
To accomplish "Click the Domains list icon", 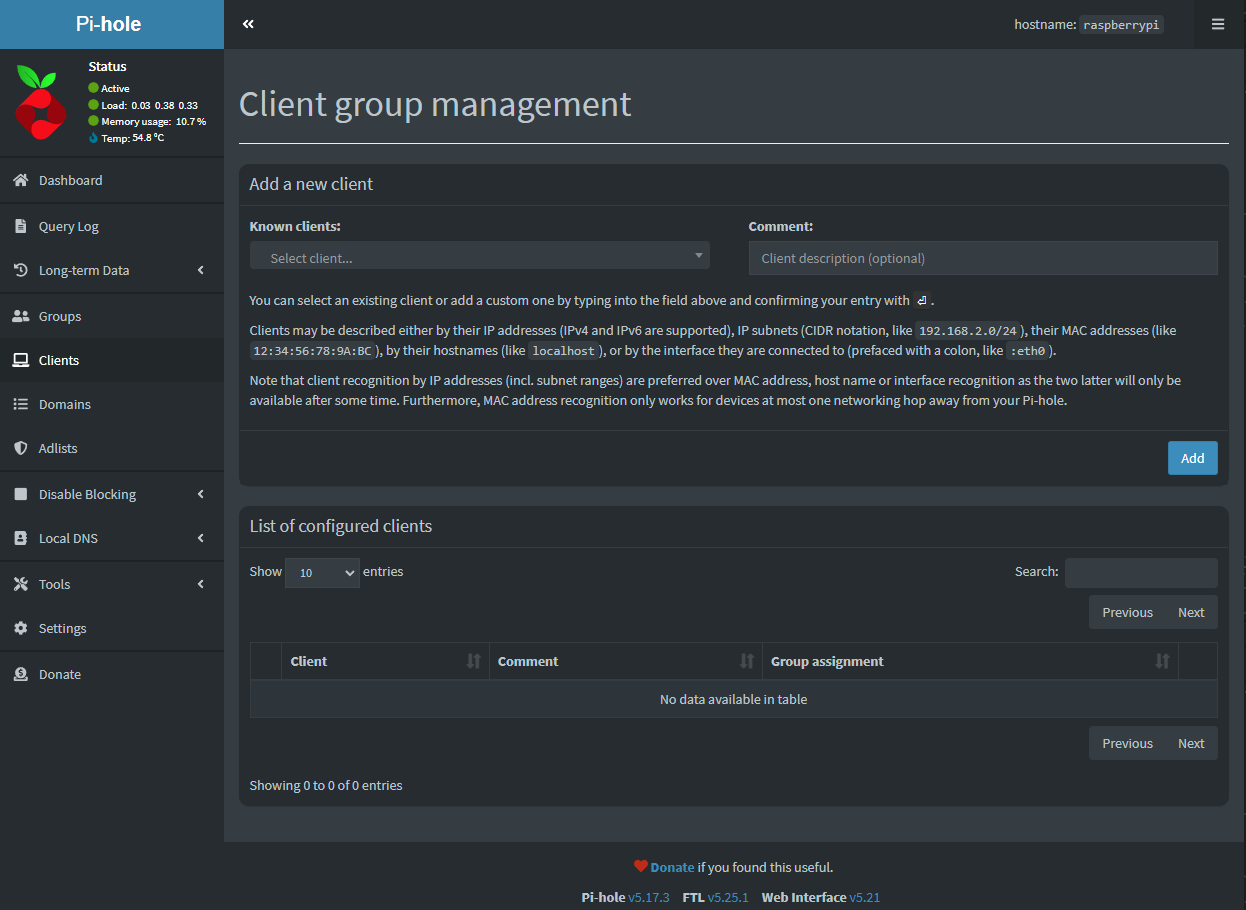I will (x=20, y=404).
